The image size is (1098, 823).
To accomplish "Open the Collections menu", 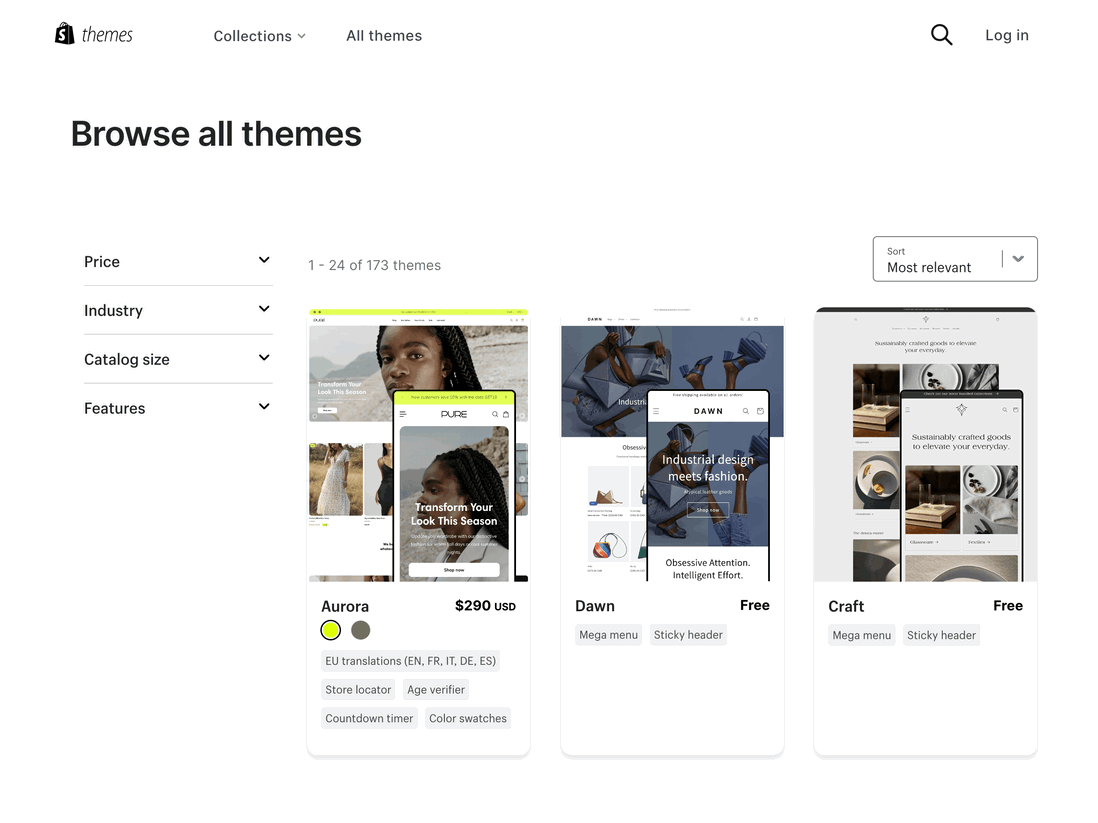I will [252, 35].
